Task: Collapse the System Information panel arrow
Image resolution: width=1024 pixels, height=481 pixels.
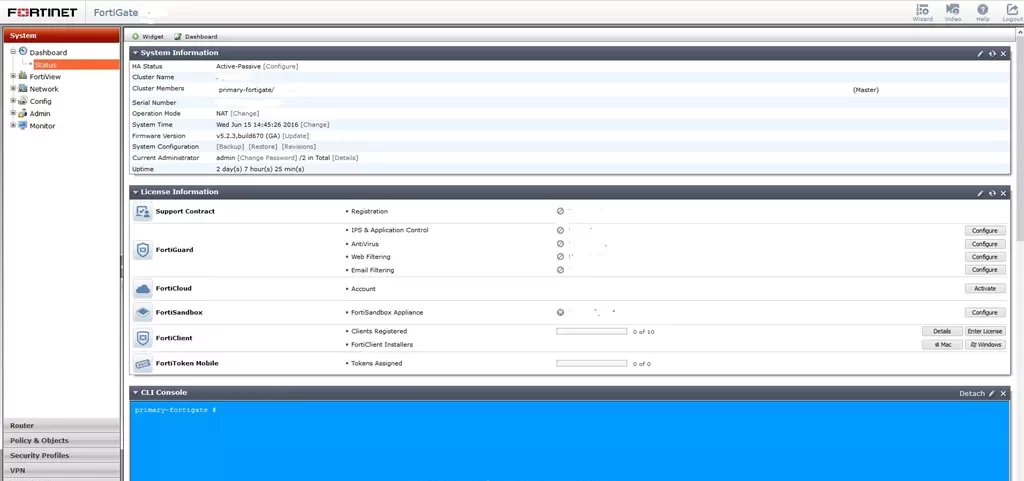Action: point(135,53)
